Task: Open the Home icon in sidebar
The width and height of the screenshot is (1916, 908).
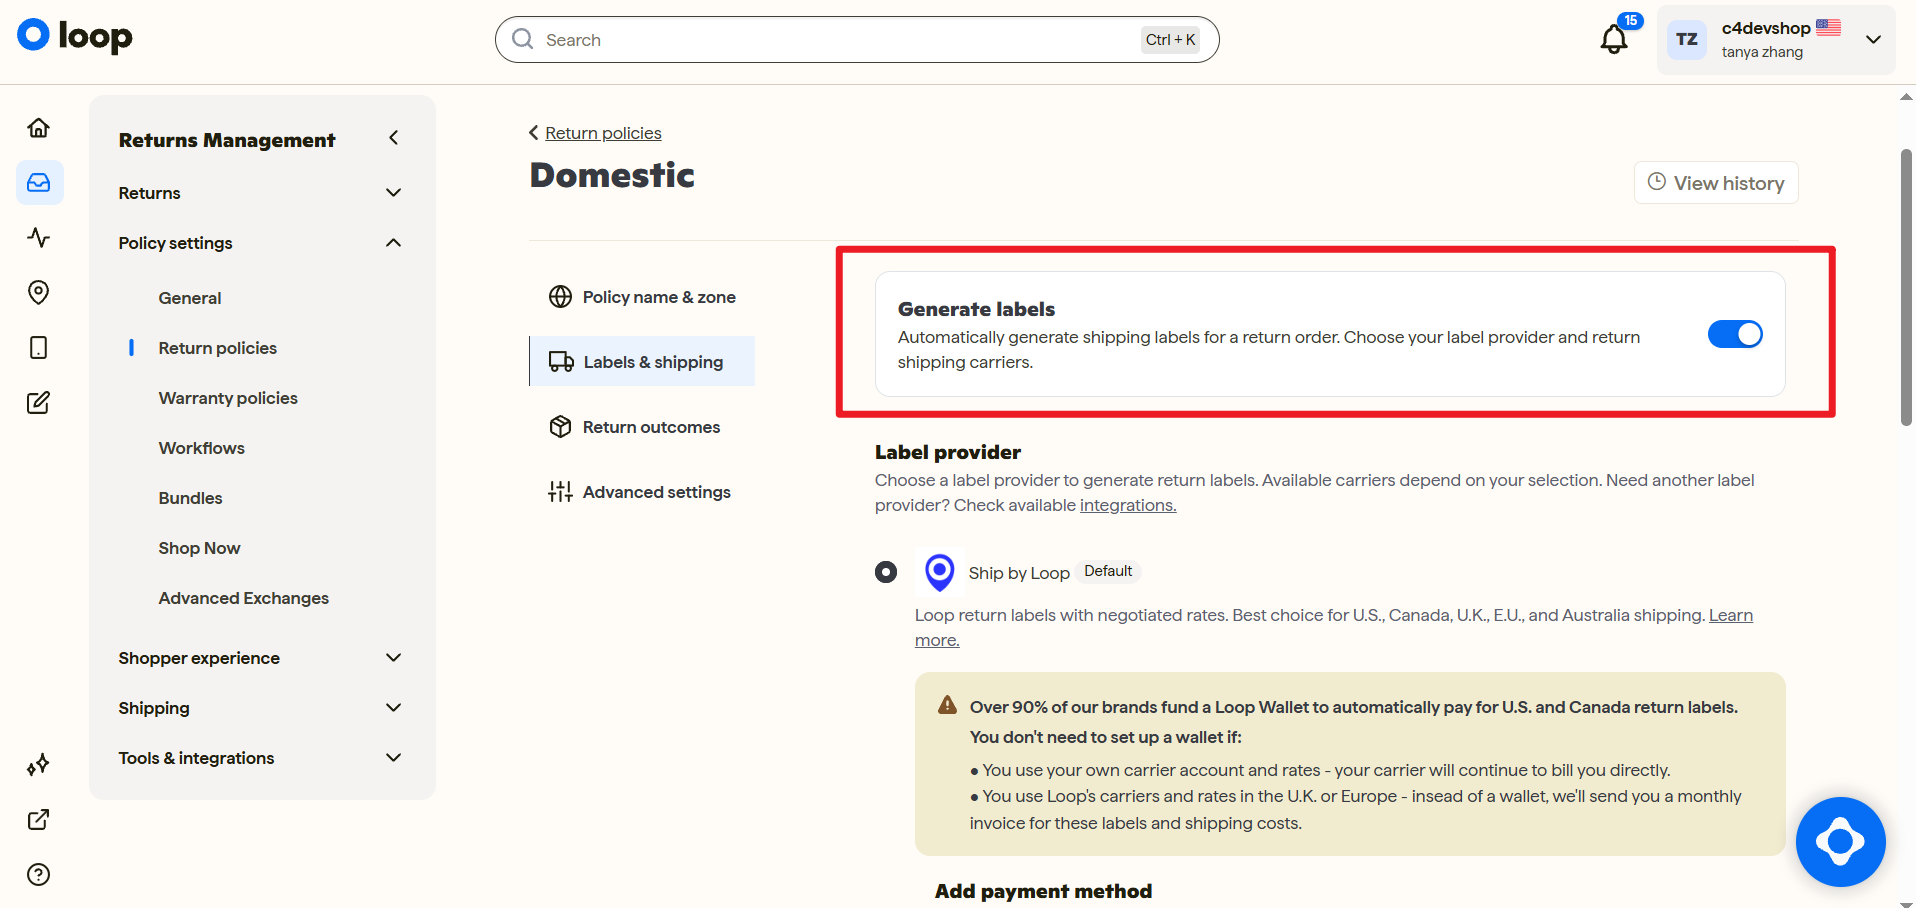Action: click(x=39, y=128)
